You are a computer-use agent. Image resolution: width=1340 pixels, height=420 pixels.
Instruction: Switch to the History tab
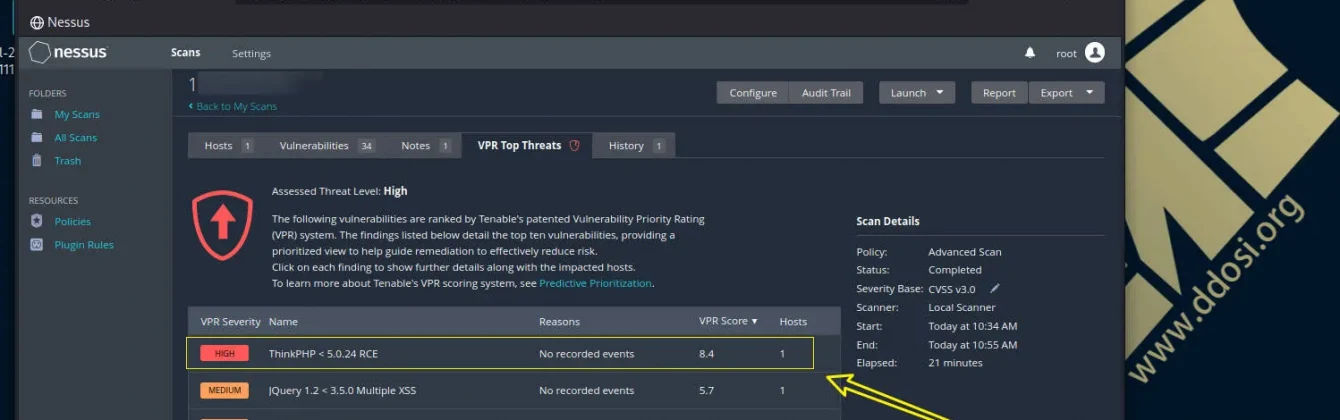(635, 145)
